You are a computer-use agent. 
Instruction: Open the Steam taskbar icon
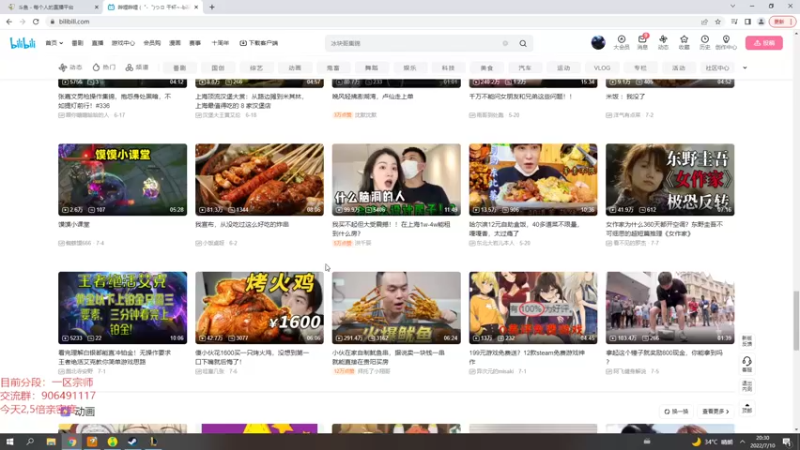click(x=133, y=442)
